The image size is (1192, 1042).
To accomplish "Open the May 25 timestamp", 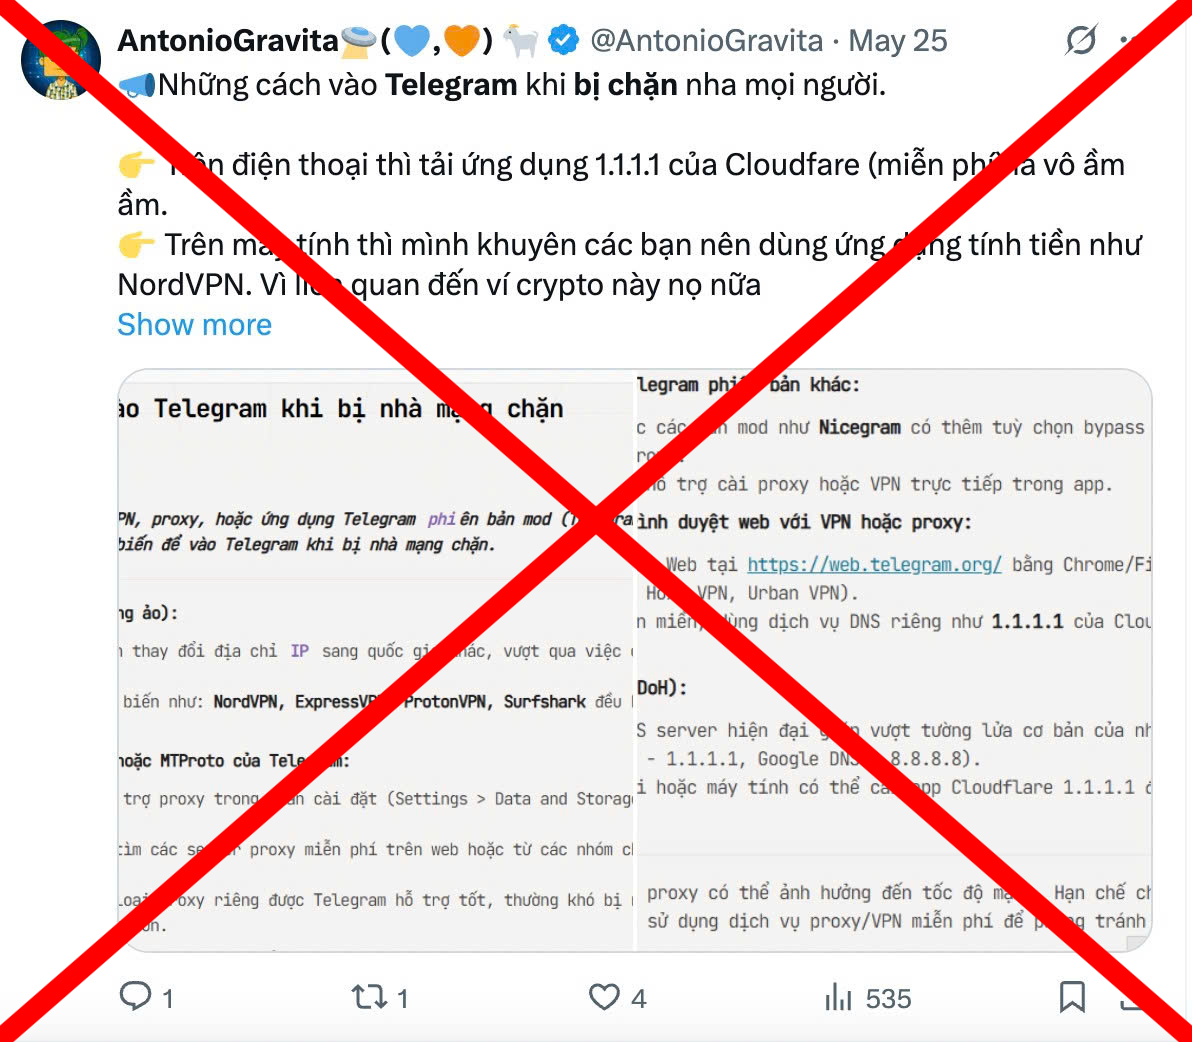I will pos(898,41).
